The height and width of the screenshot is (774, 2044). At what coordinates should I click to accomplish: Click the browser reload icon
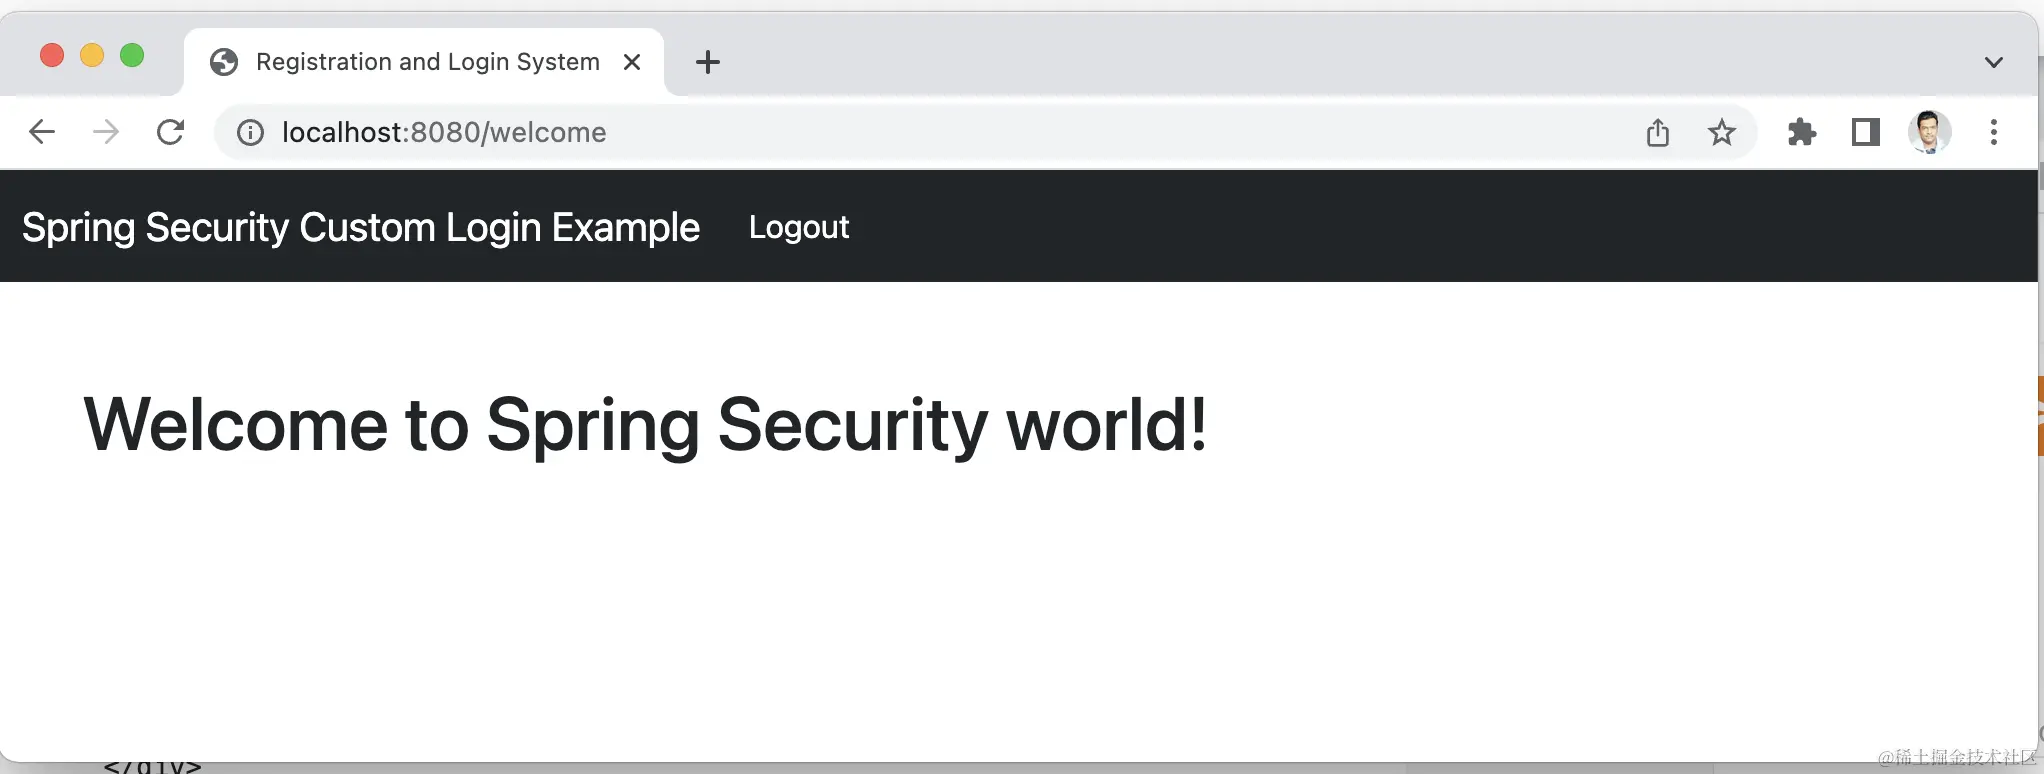(170, 132)
